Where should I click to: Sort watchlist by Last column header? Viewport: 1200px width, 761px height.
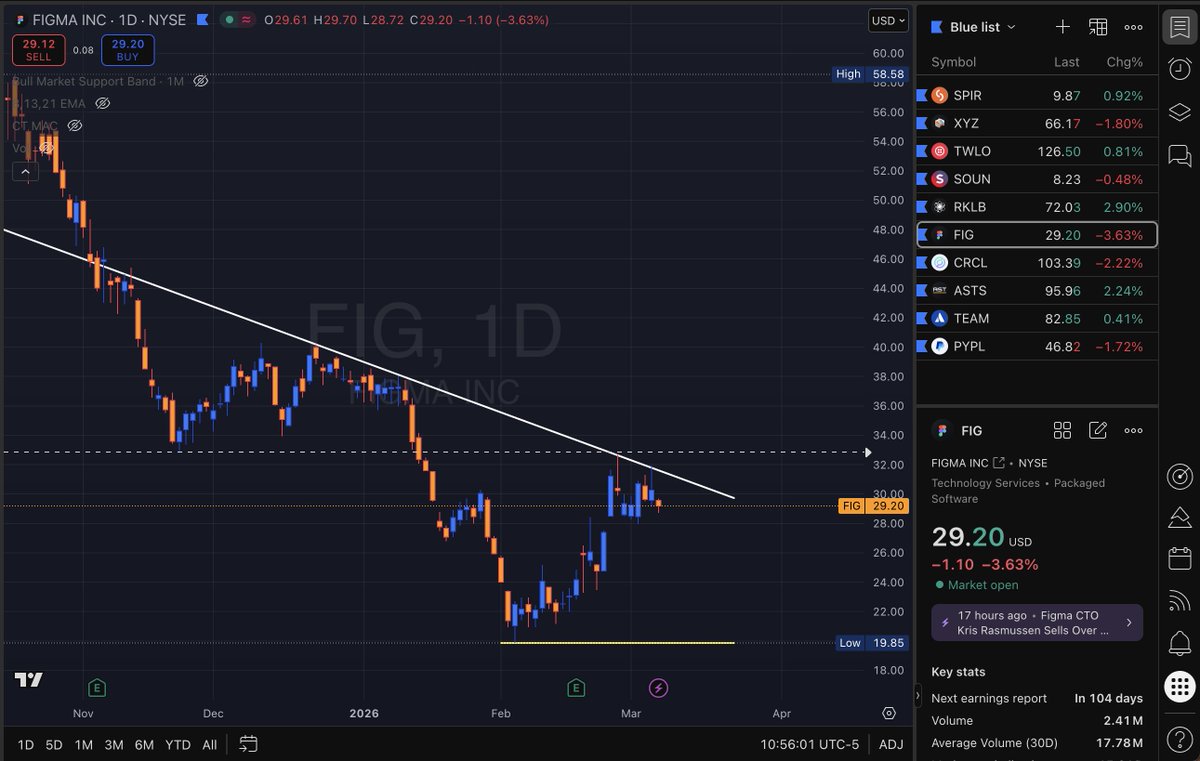click(1067, 62)
